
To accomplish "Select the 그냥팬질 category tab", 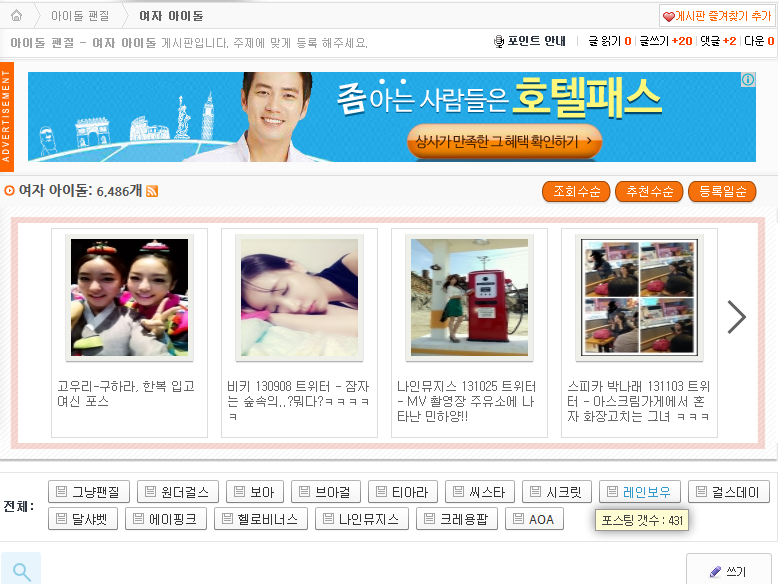I will coord(89,492).
